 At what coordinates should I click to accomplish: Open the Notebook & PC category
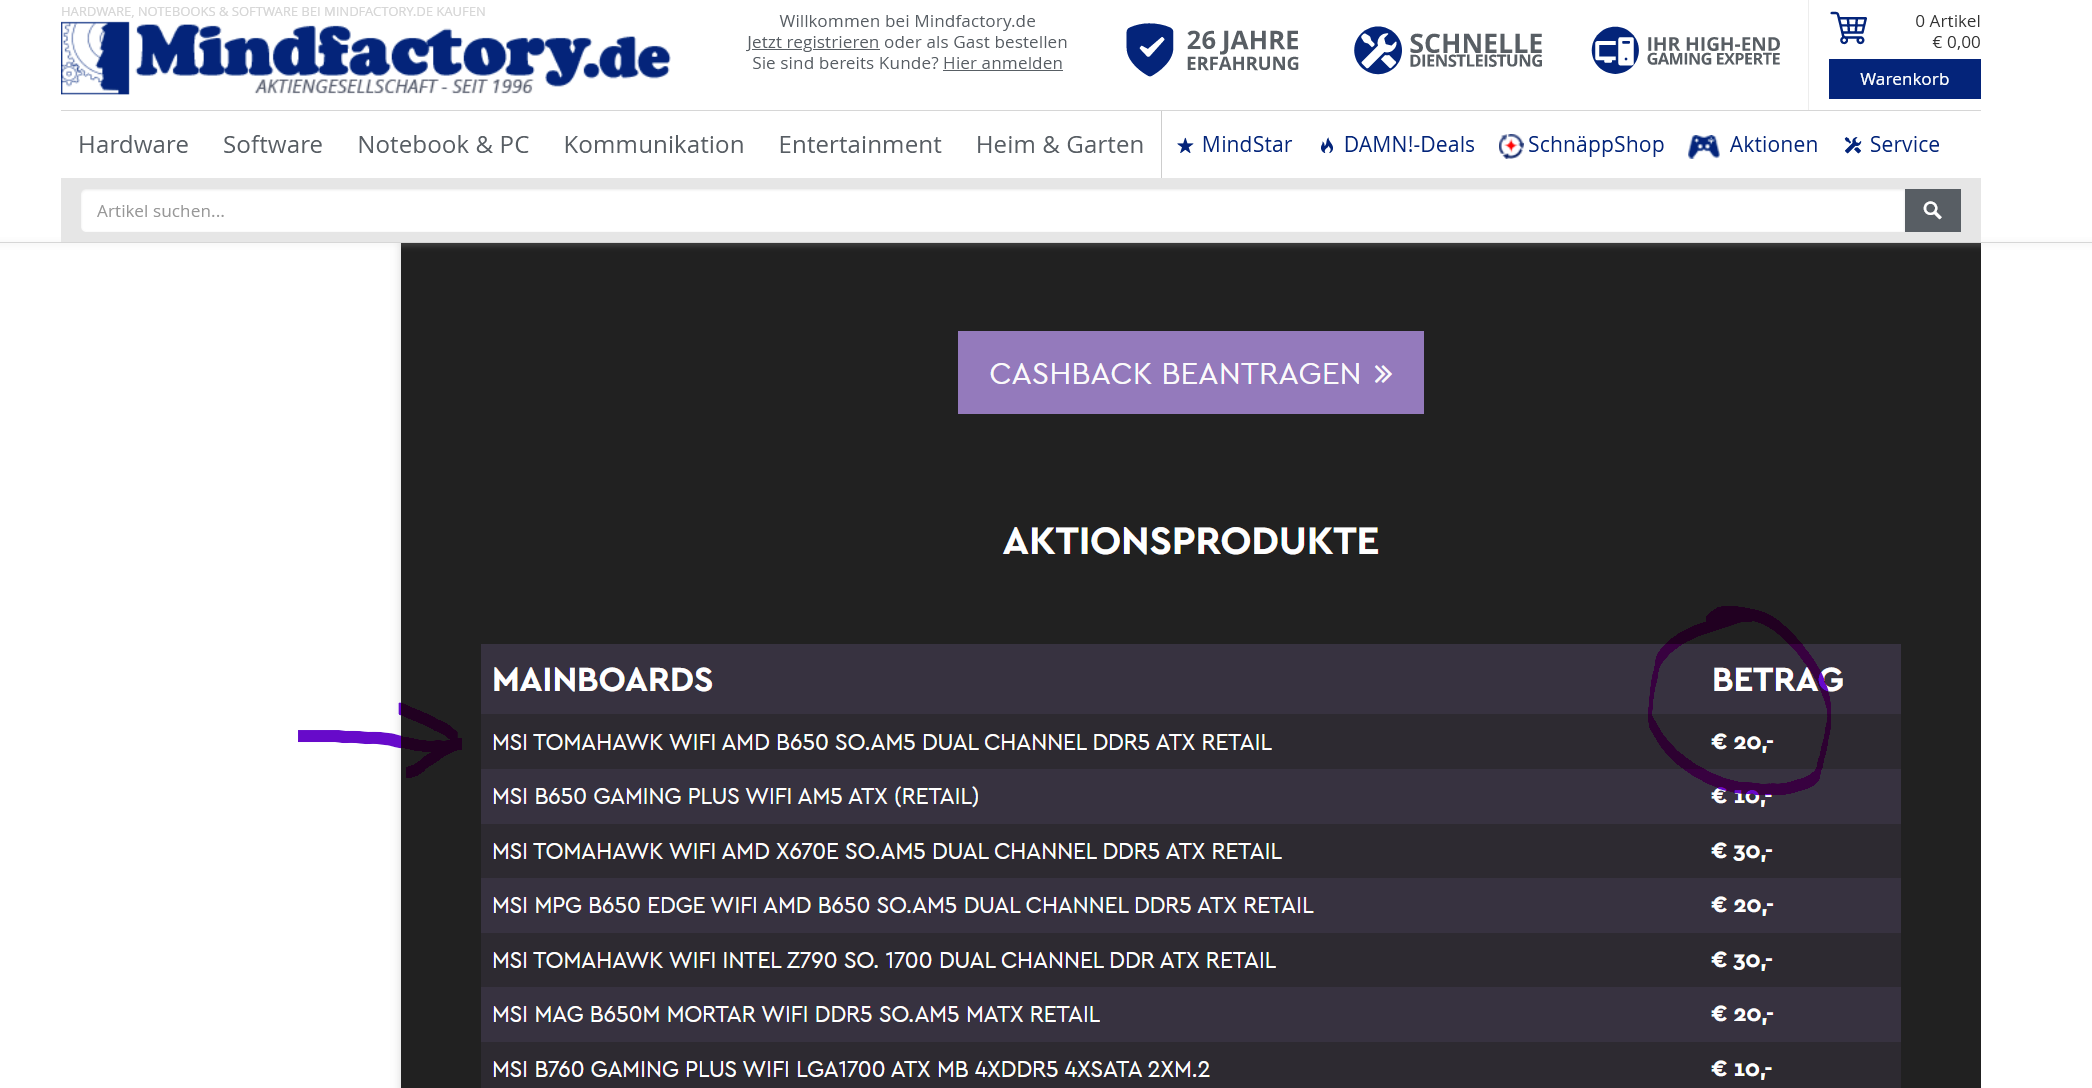pyautogui.click(x=443, y=145)
